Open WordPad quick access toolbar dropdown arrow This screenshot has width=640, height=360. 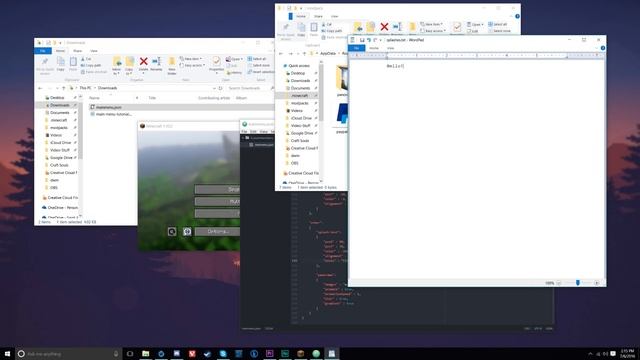pos(381,40)
